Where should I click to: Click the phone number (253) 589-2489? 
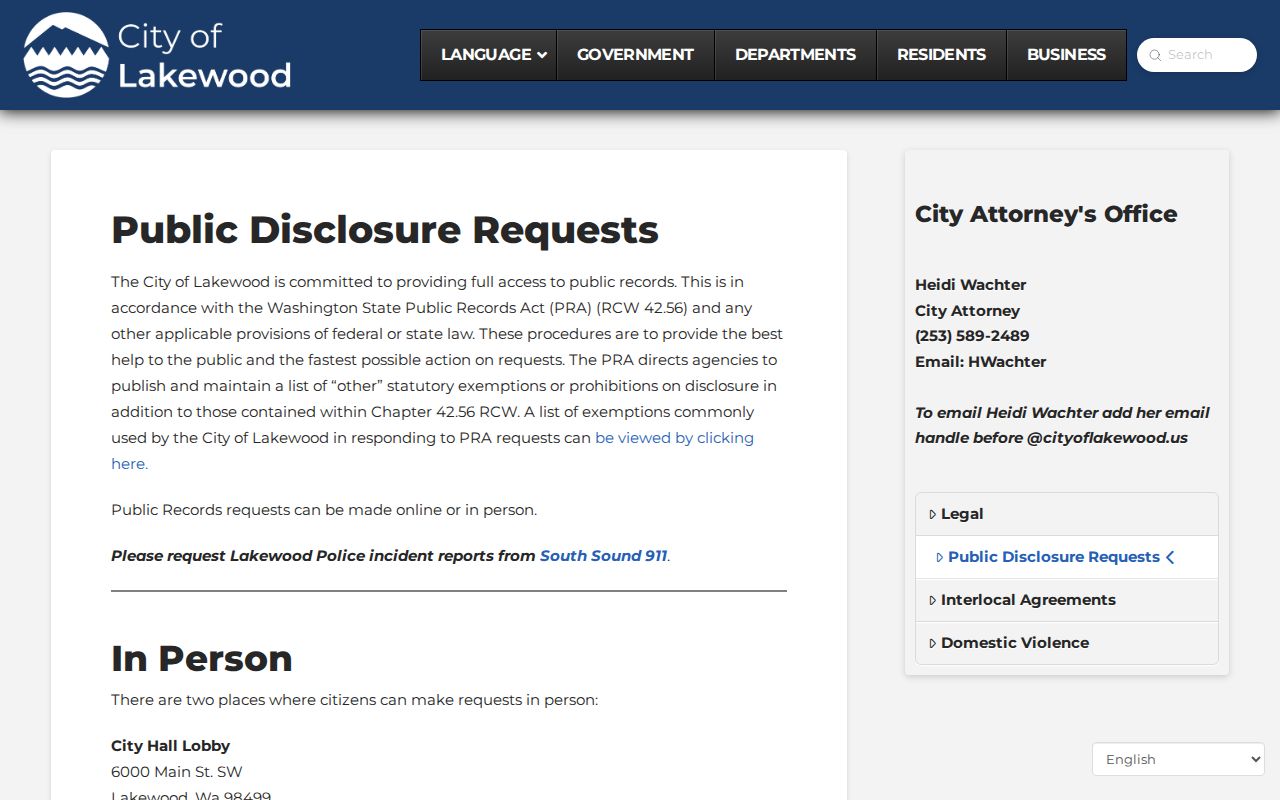972,336
